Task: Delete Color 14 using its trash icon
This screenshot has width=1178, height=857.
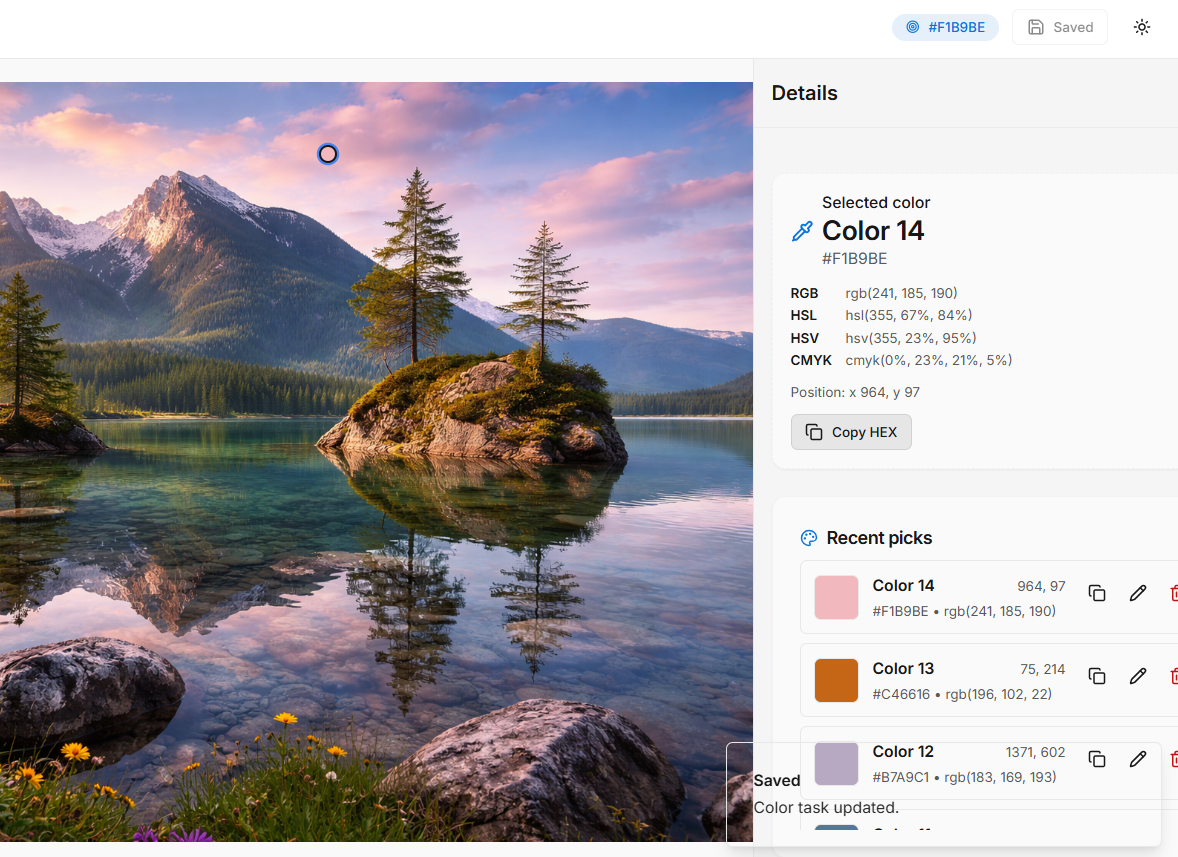Action: [x=1173, y=593]
